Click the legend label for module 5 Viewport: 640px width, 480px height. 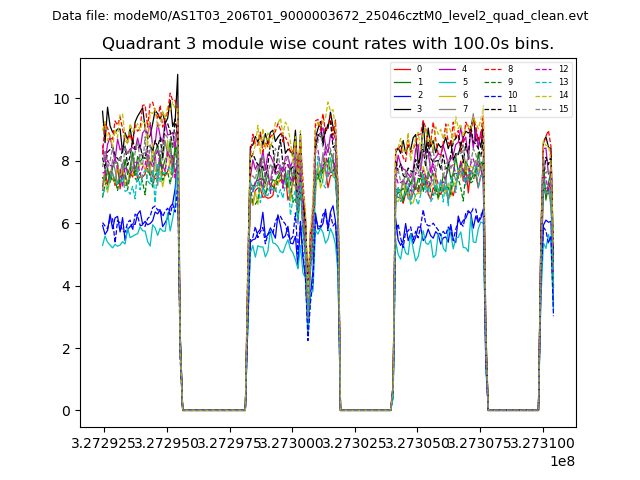tap(464, 82)
